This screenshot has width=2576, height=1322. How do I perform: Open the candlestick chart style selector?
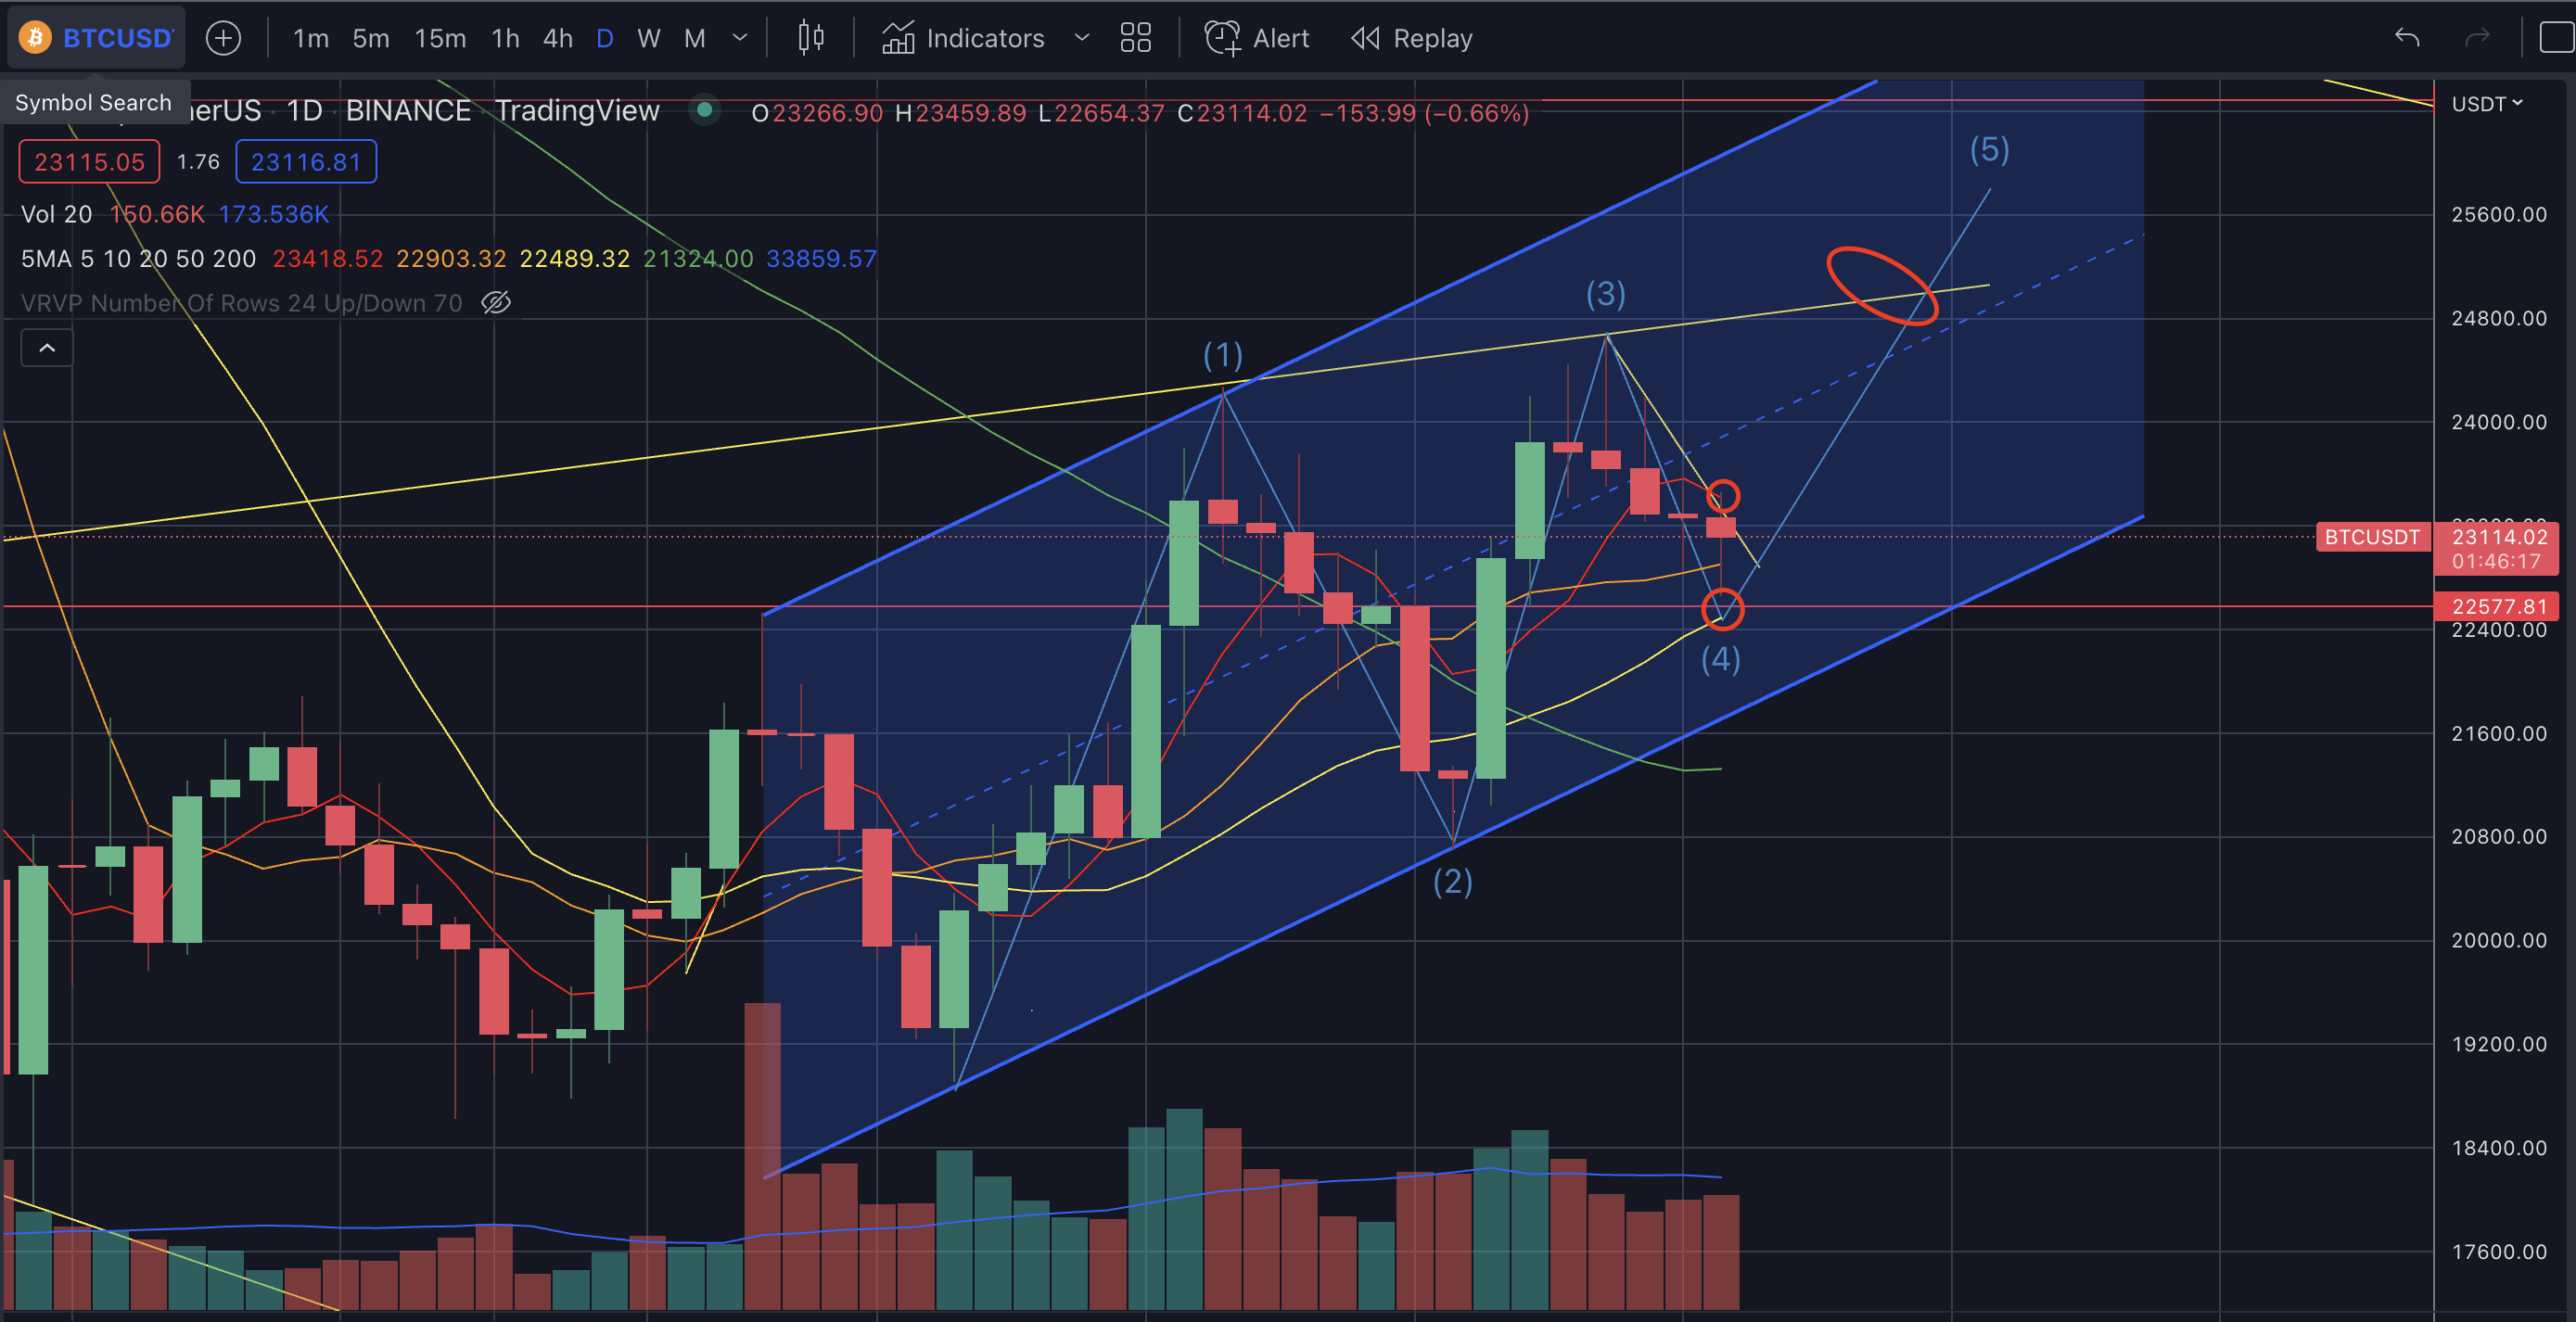point(811,38)
